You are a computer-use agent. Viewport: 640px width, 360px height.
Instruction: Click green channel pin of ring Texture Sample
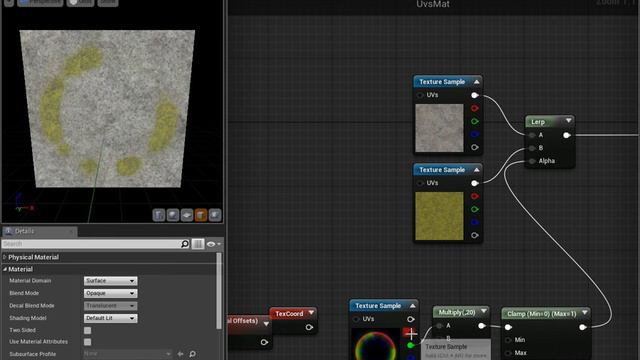411,345
